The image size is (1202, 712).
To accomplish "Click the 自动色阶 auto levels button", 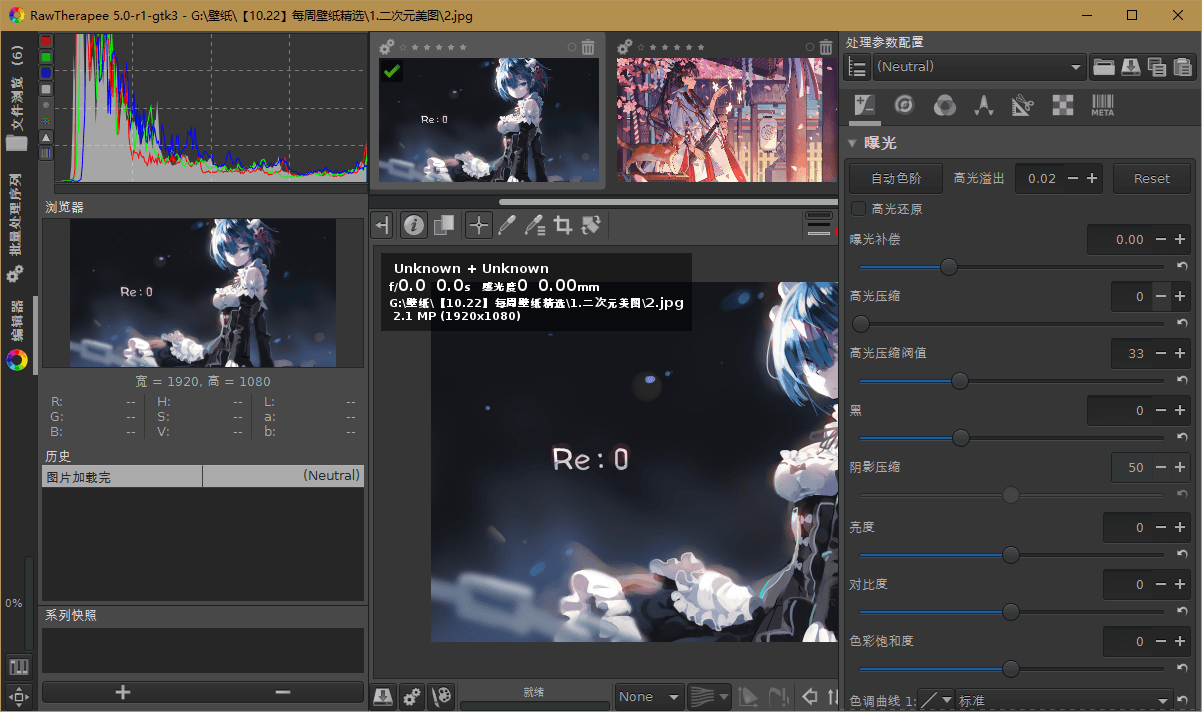I will click(896, 179).
